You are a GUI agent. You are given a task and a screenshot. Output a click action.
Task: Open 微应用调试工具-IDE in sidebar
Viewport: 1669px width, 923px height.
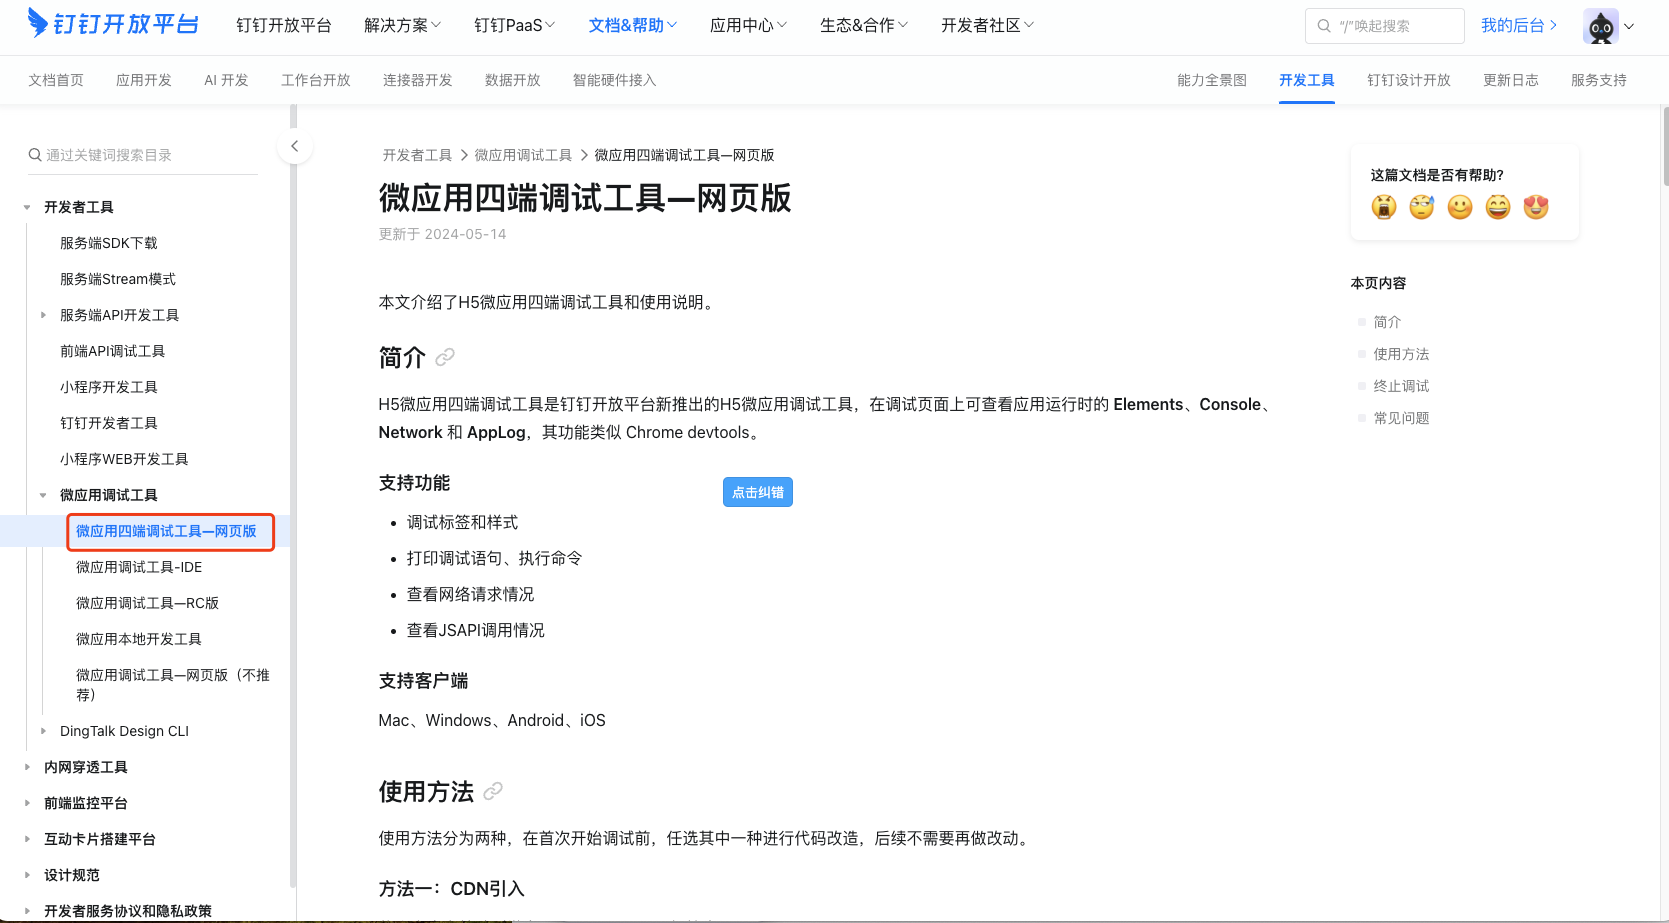pyautogui.click(x=139, y=567)
